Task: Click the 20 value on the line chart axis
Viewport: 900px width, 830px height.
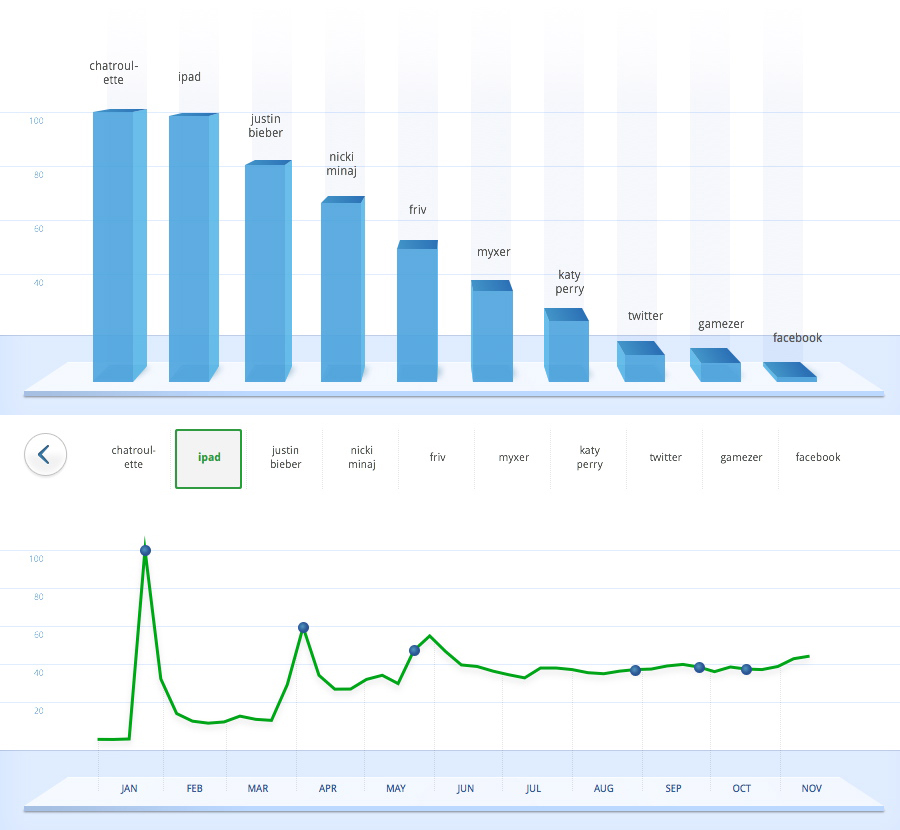Action: click(38, 711)
